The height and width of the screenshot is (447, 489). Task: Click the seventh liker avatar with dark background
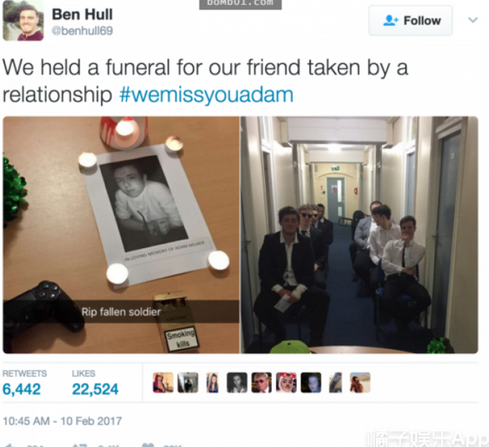(311, 382)
